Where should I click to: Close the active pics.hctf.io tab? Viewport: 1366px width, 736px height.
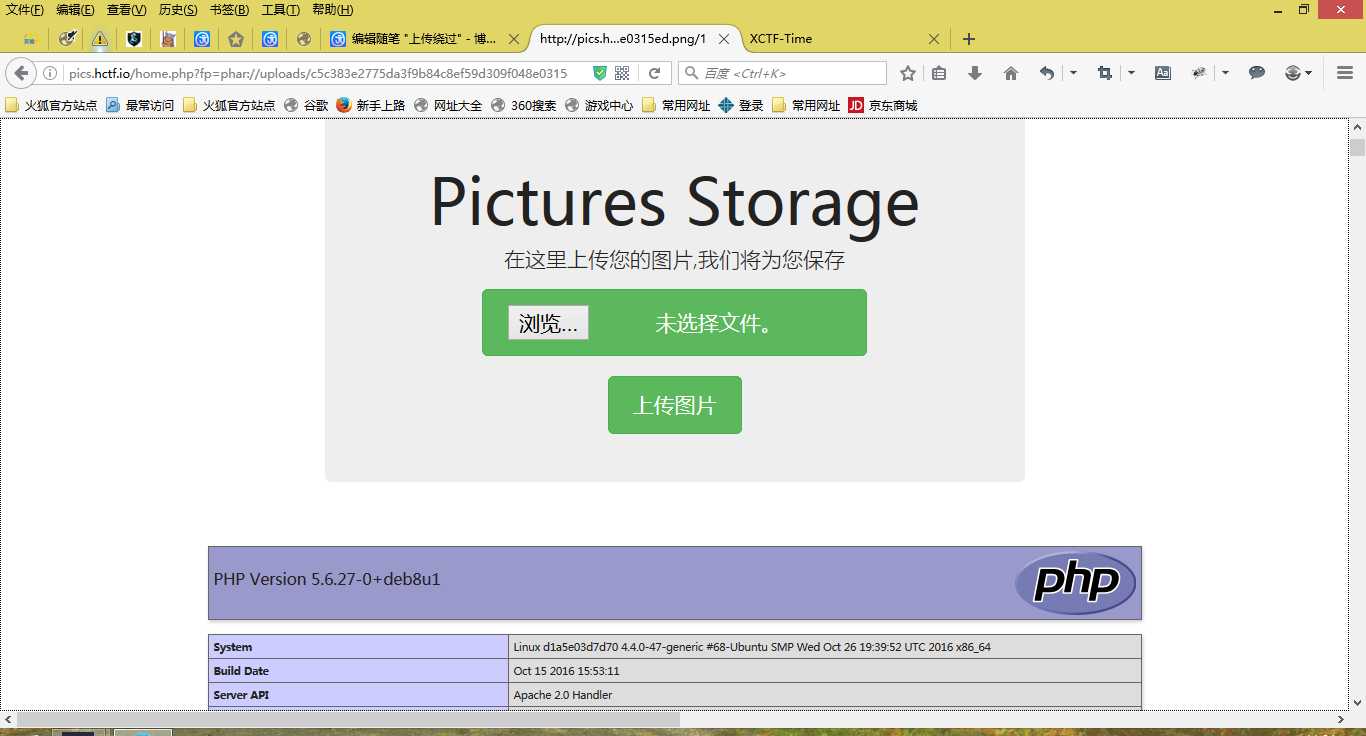point(724,39)
